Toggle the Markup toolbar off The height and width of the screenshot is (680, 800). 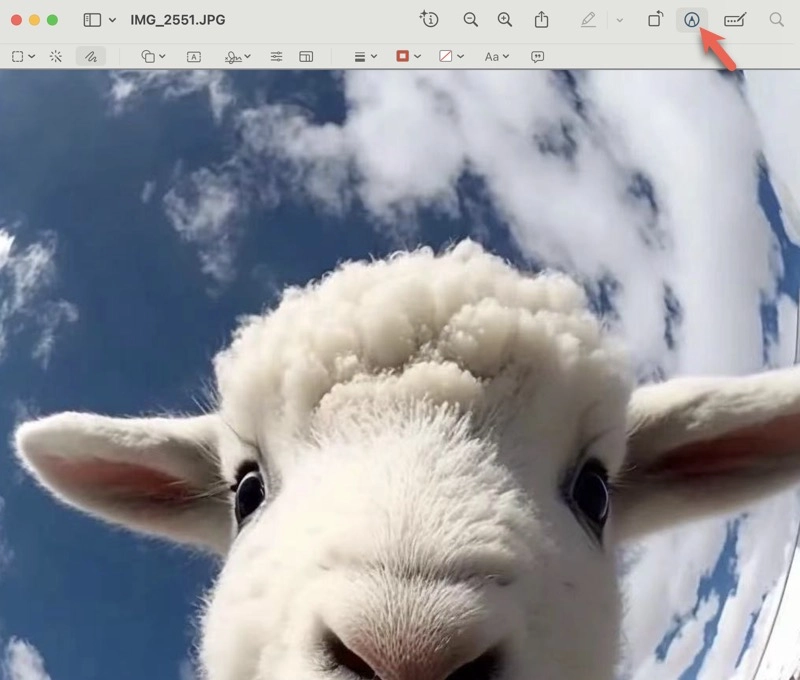[693, 19]
